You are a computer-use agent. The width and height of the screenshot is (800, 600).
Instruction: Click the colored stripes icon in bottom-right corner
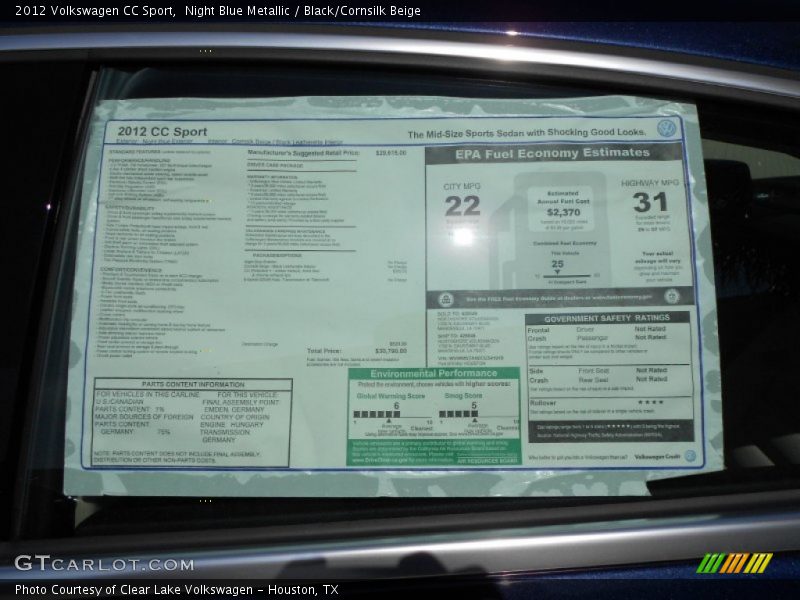click(x=734, y=563)
